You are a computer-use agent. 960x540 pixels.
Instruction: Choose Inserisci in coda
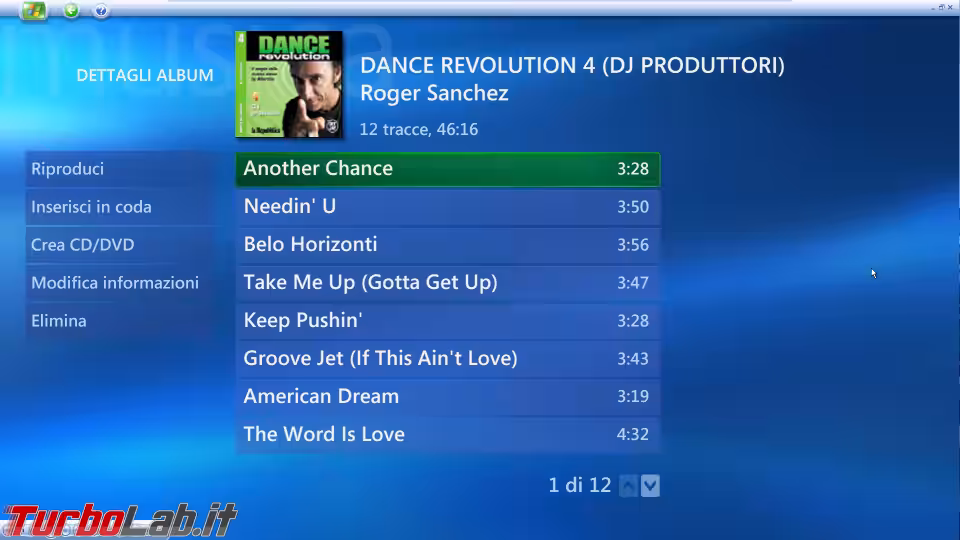pyautogui.click(x=122, y=207)
